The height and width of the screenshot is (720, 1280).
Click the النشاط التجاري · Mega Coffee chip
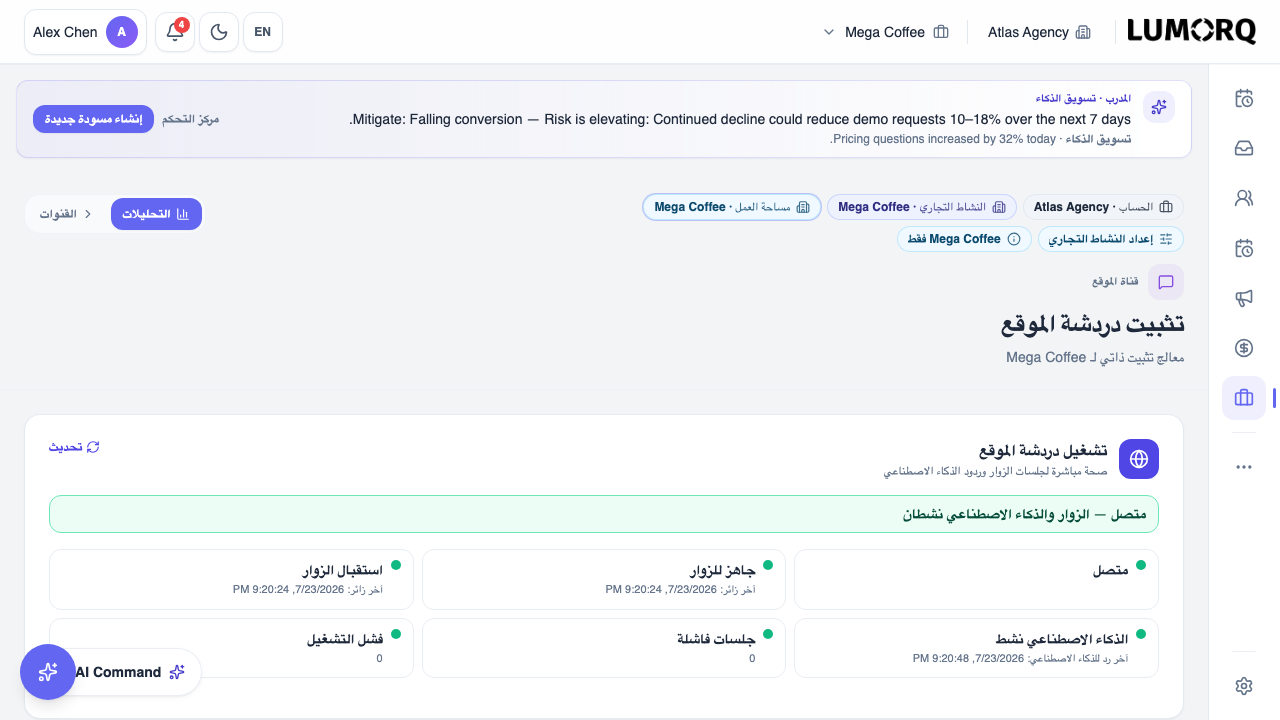(x=922, y=207)
